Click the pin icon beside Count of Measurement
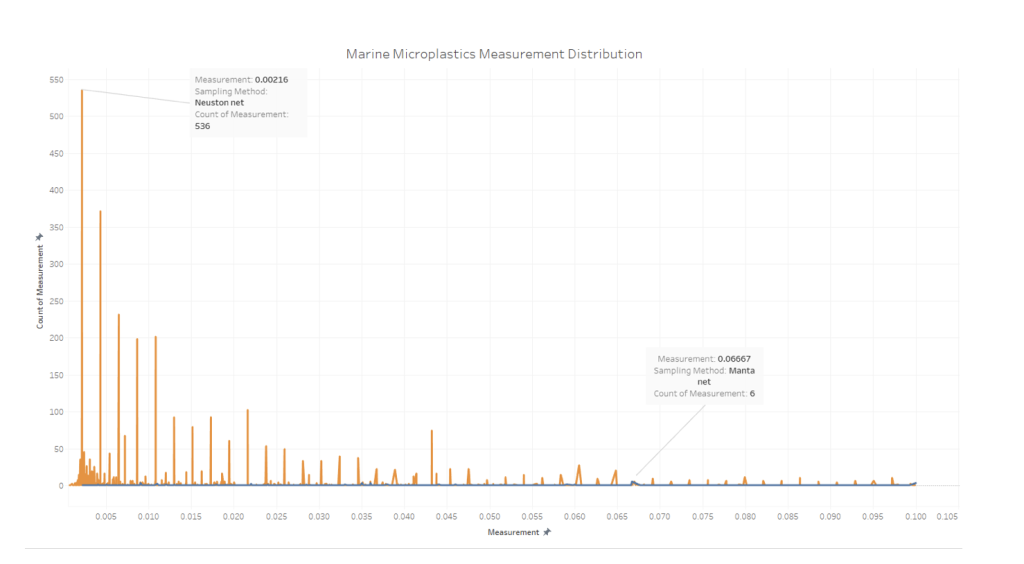 [40, 237]
